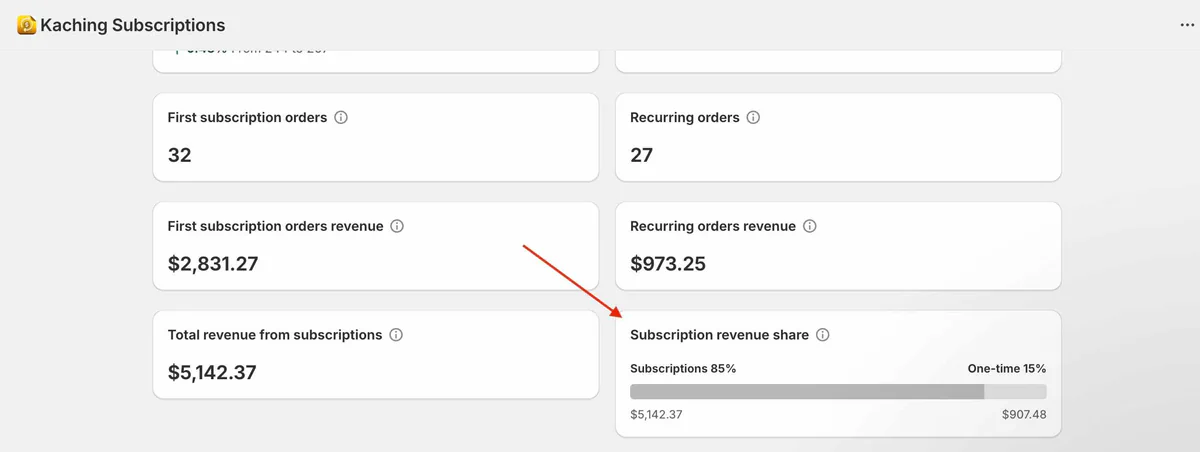Click the $907.48 one-time amount
Screen dimensions: 1200x452
click(1024, 414)
